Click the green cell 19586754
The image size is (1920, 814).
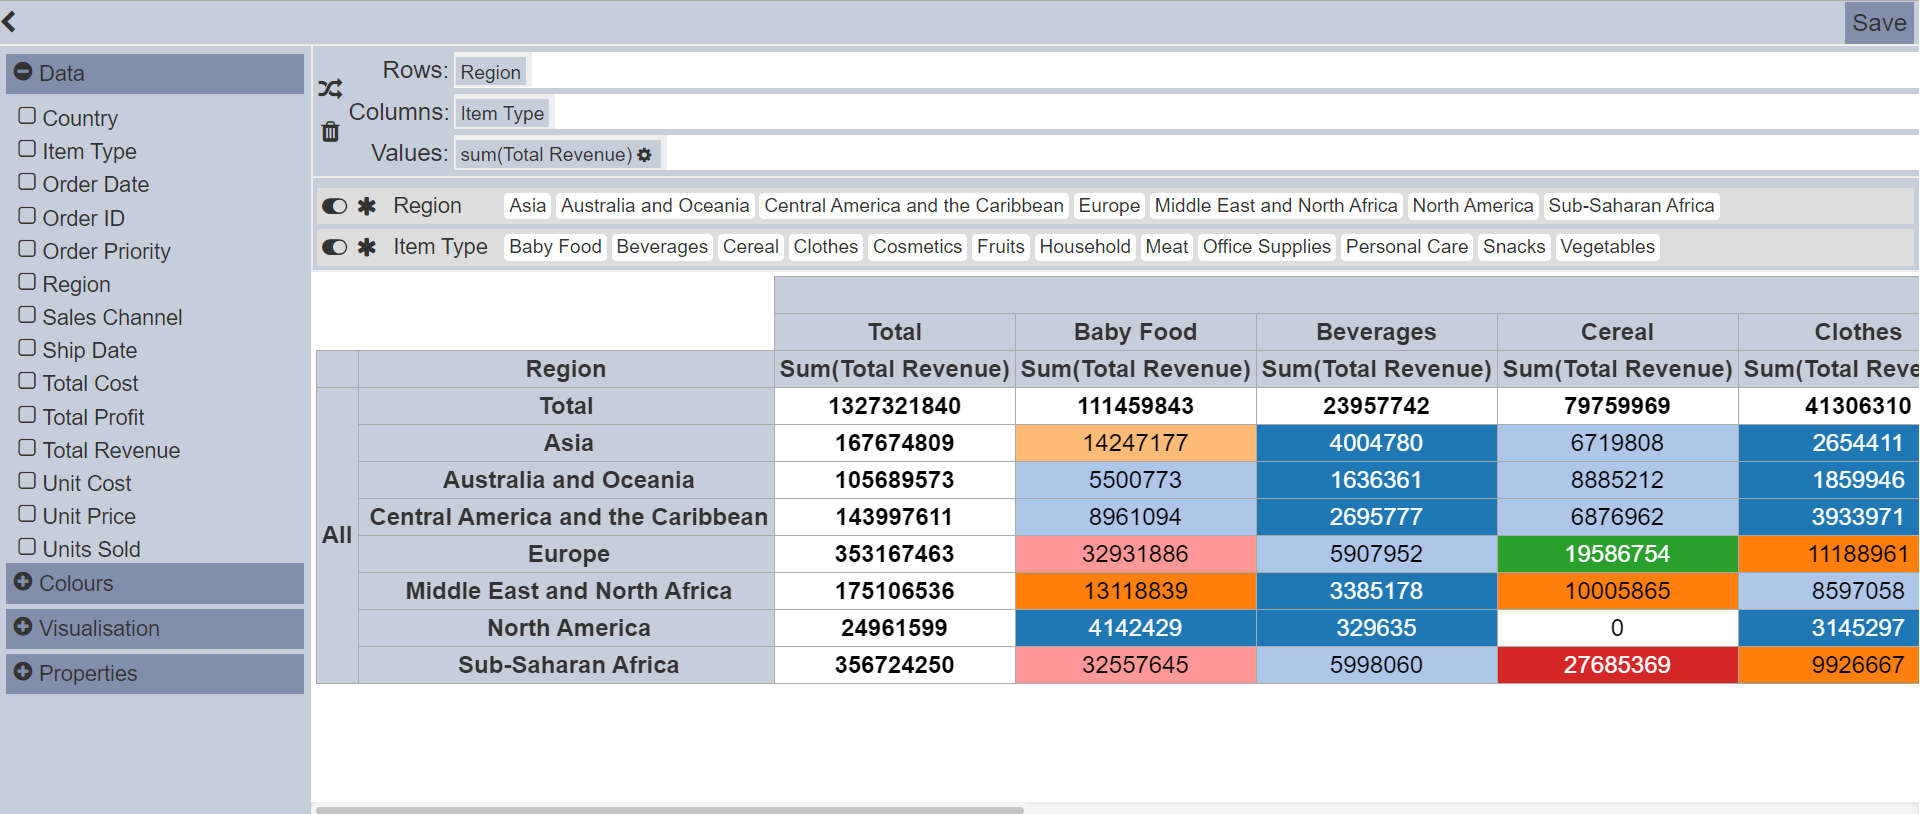(x=1617, y=554)
